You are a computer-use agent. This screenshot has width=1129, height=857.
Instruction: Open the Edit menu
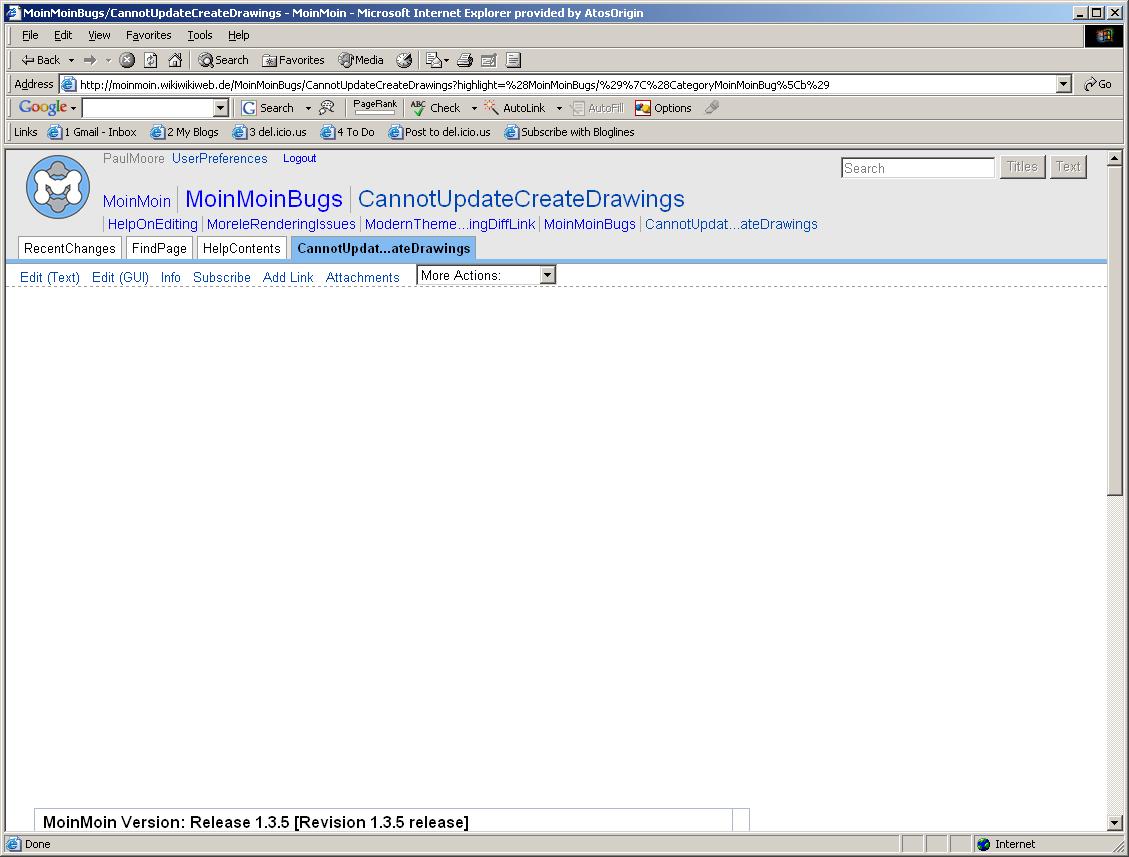(x=63, y=35)
